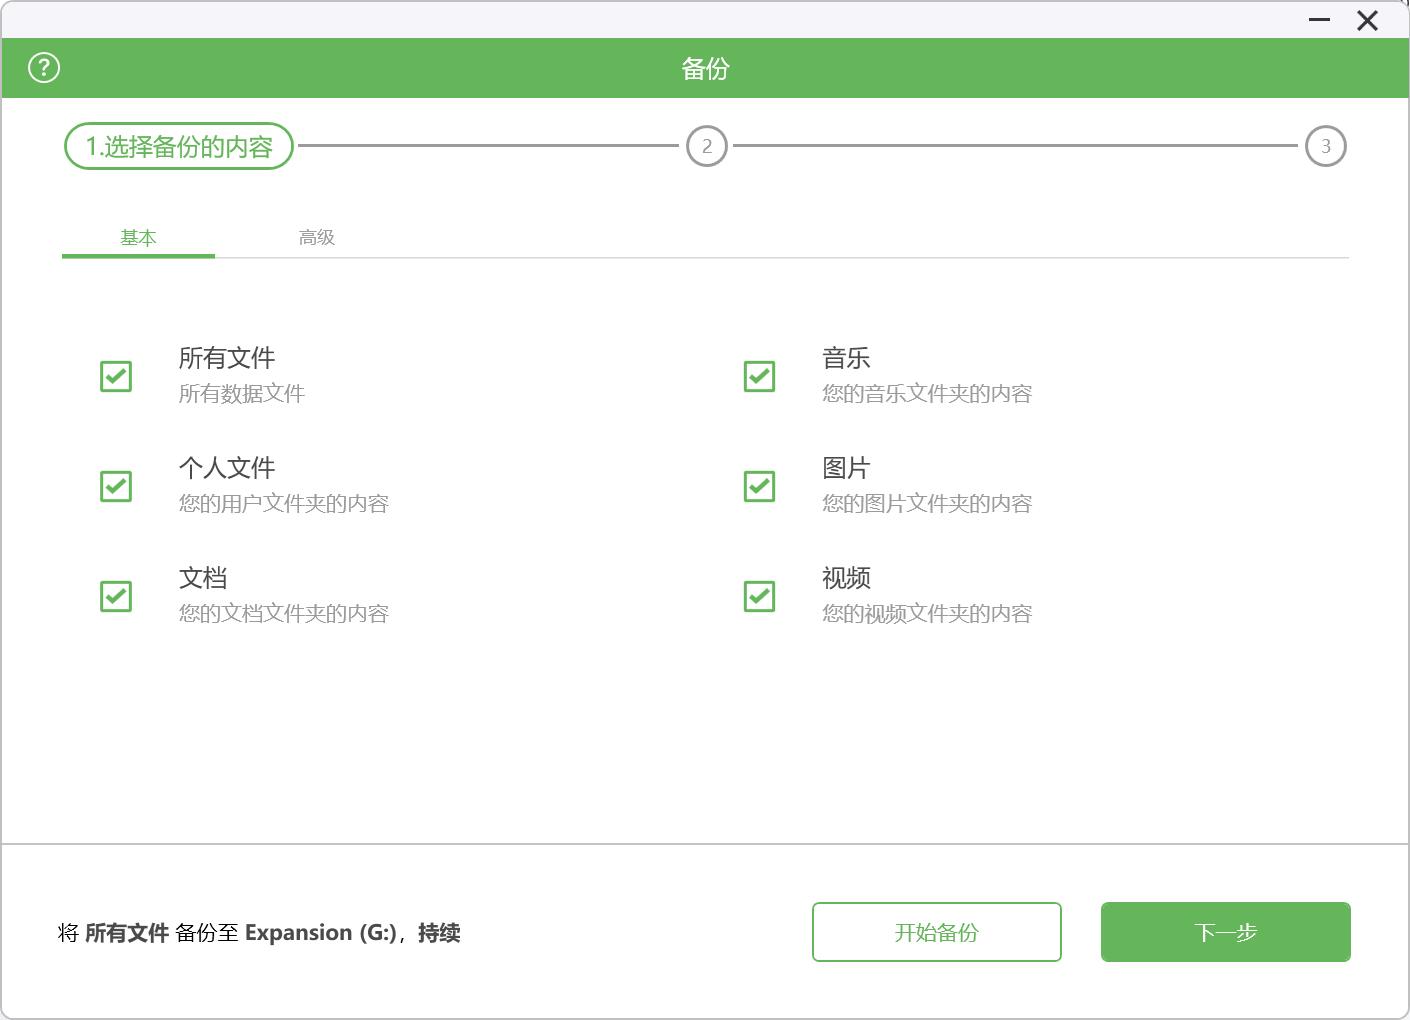Screen dimensions: 1410x1020
Task: Uncheck the 文档 option
Action: 115,596
